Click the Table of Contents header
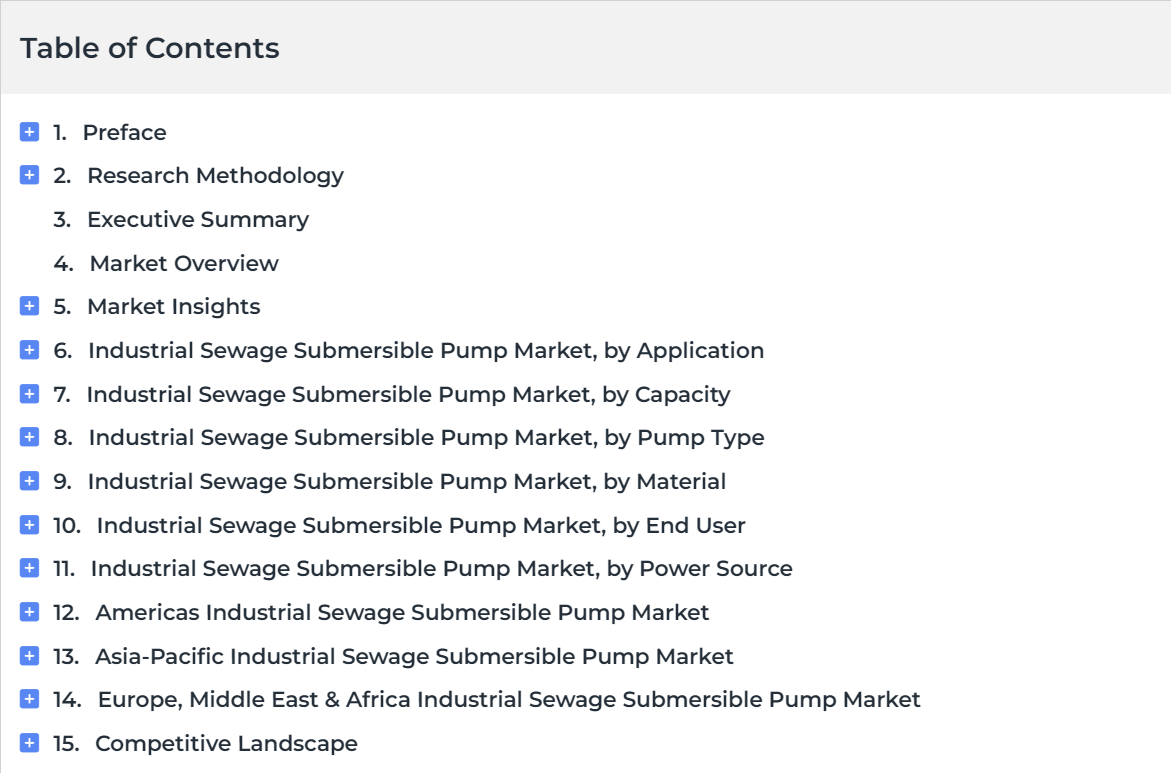 (149, 48)
